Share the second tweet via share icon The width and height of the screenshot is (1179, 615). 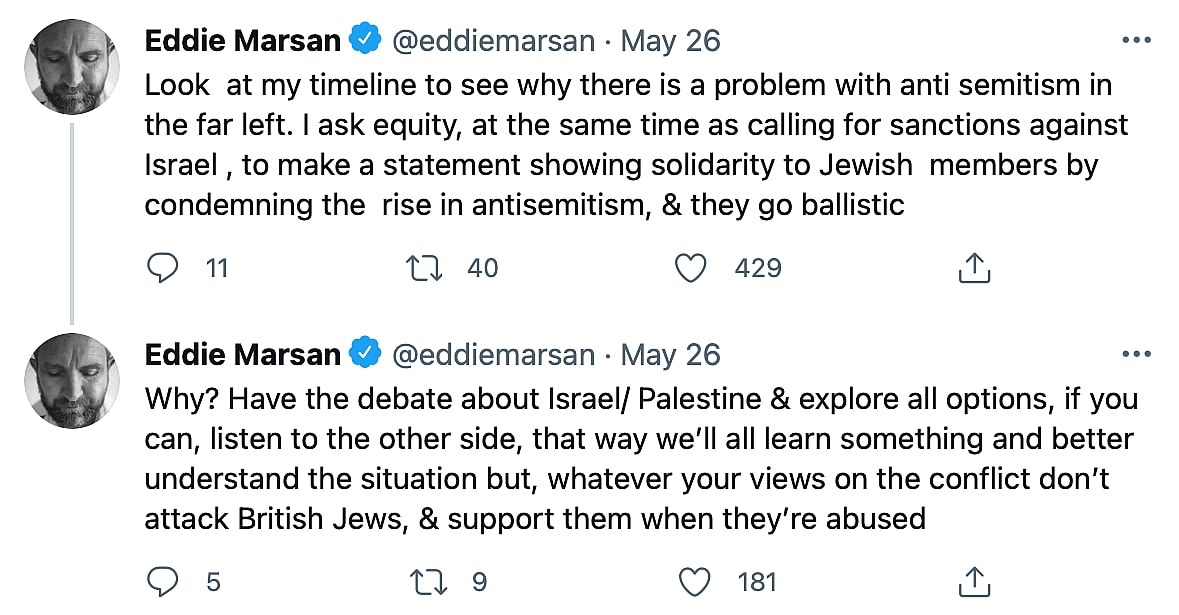coord(973,581)
